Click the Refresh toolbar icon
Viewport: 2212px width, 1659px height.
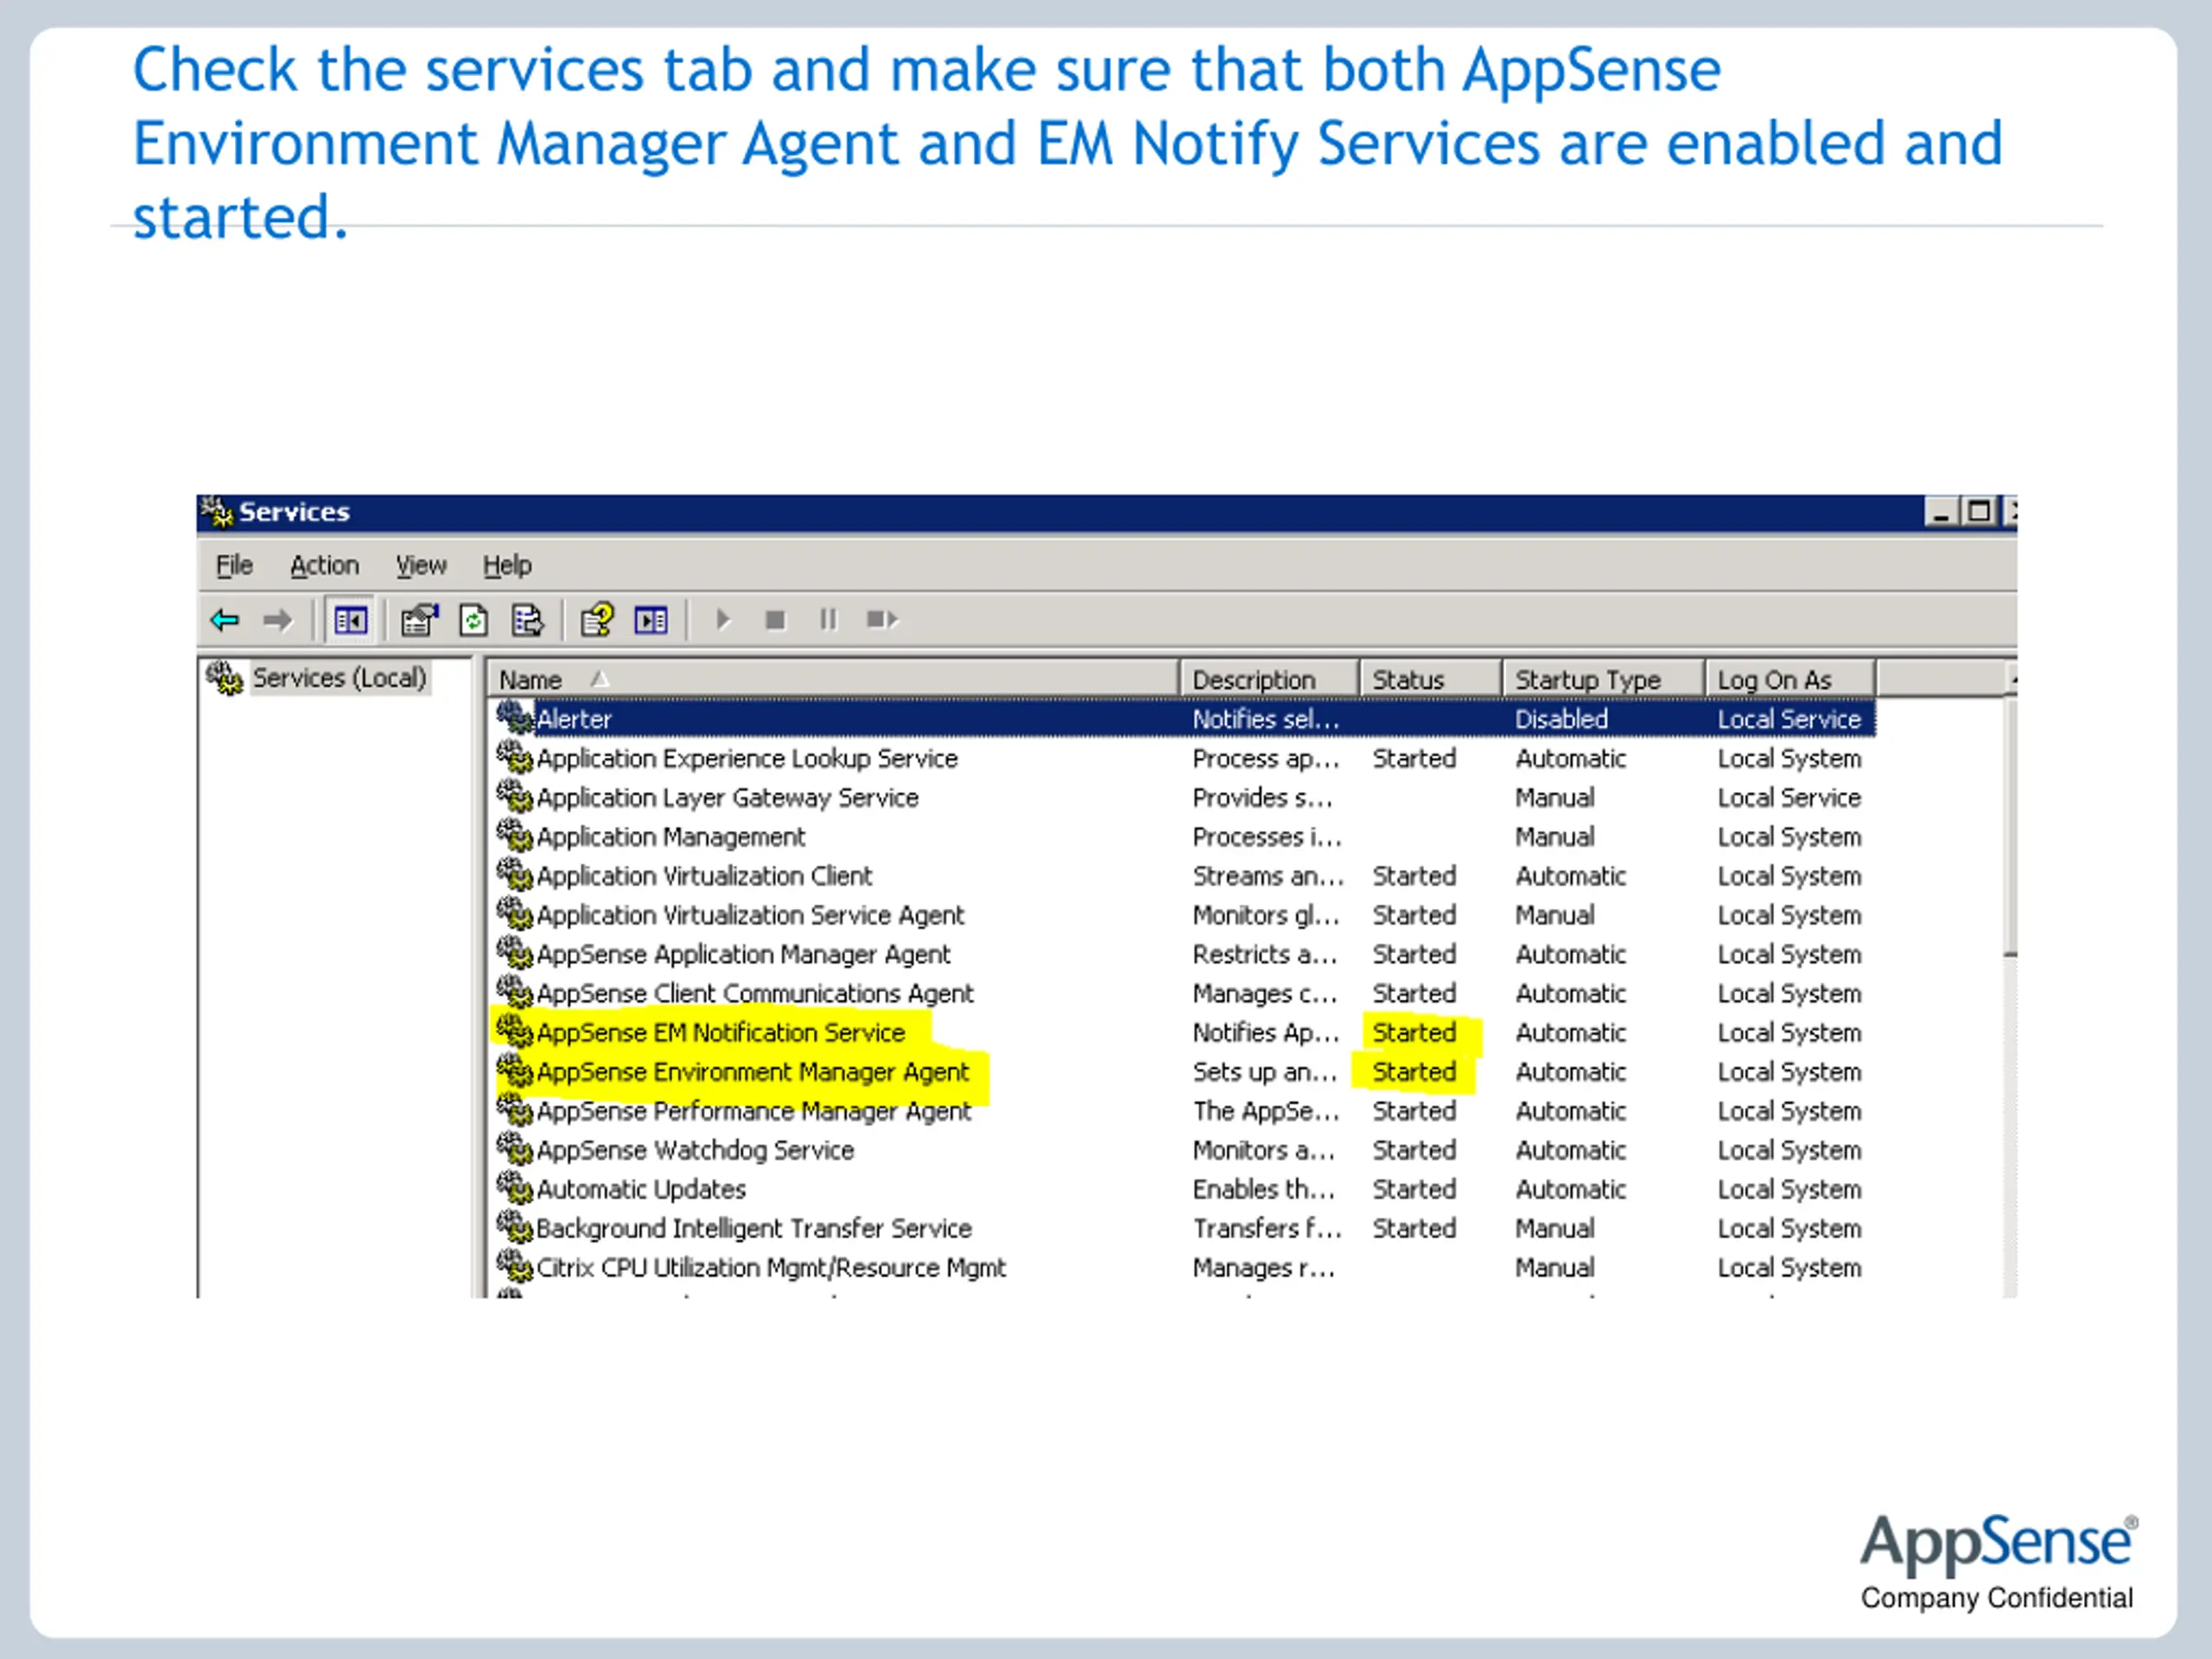[474, 620]
